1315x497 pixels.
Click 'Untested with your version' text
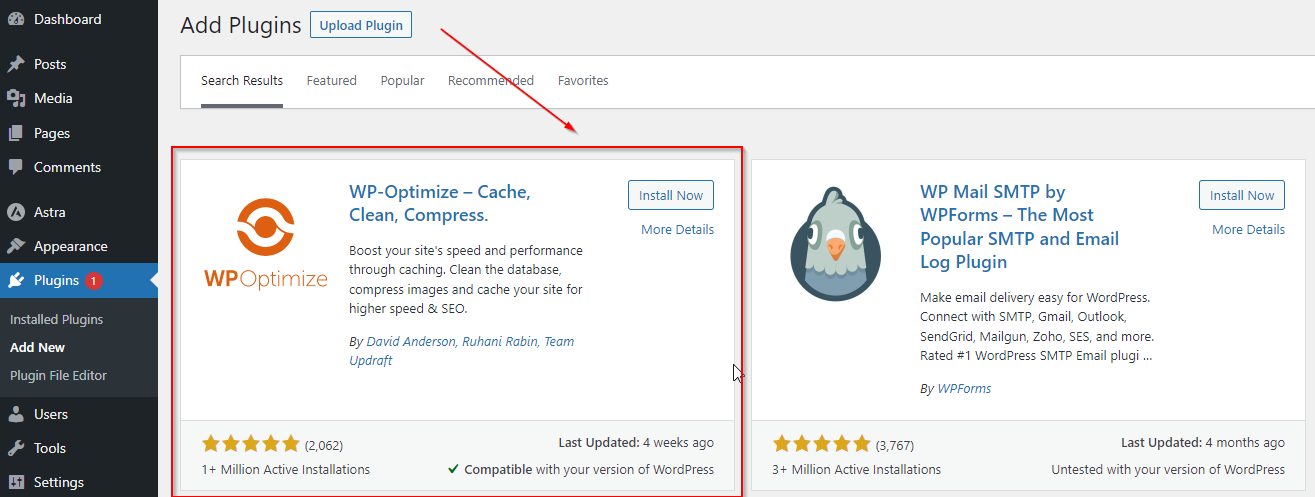(1168, 469)
